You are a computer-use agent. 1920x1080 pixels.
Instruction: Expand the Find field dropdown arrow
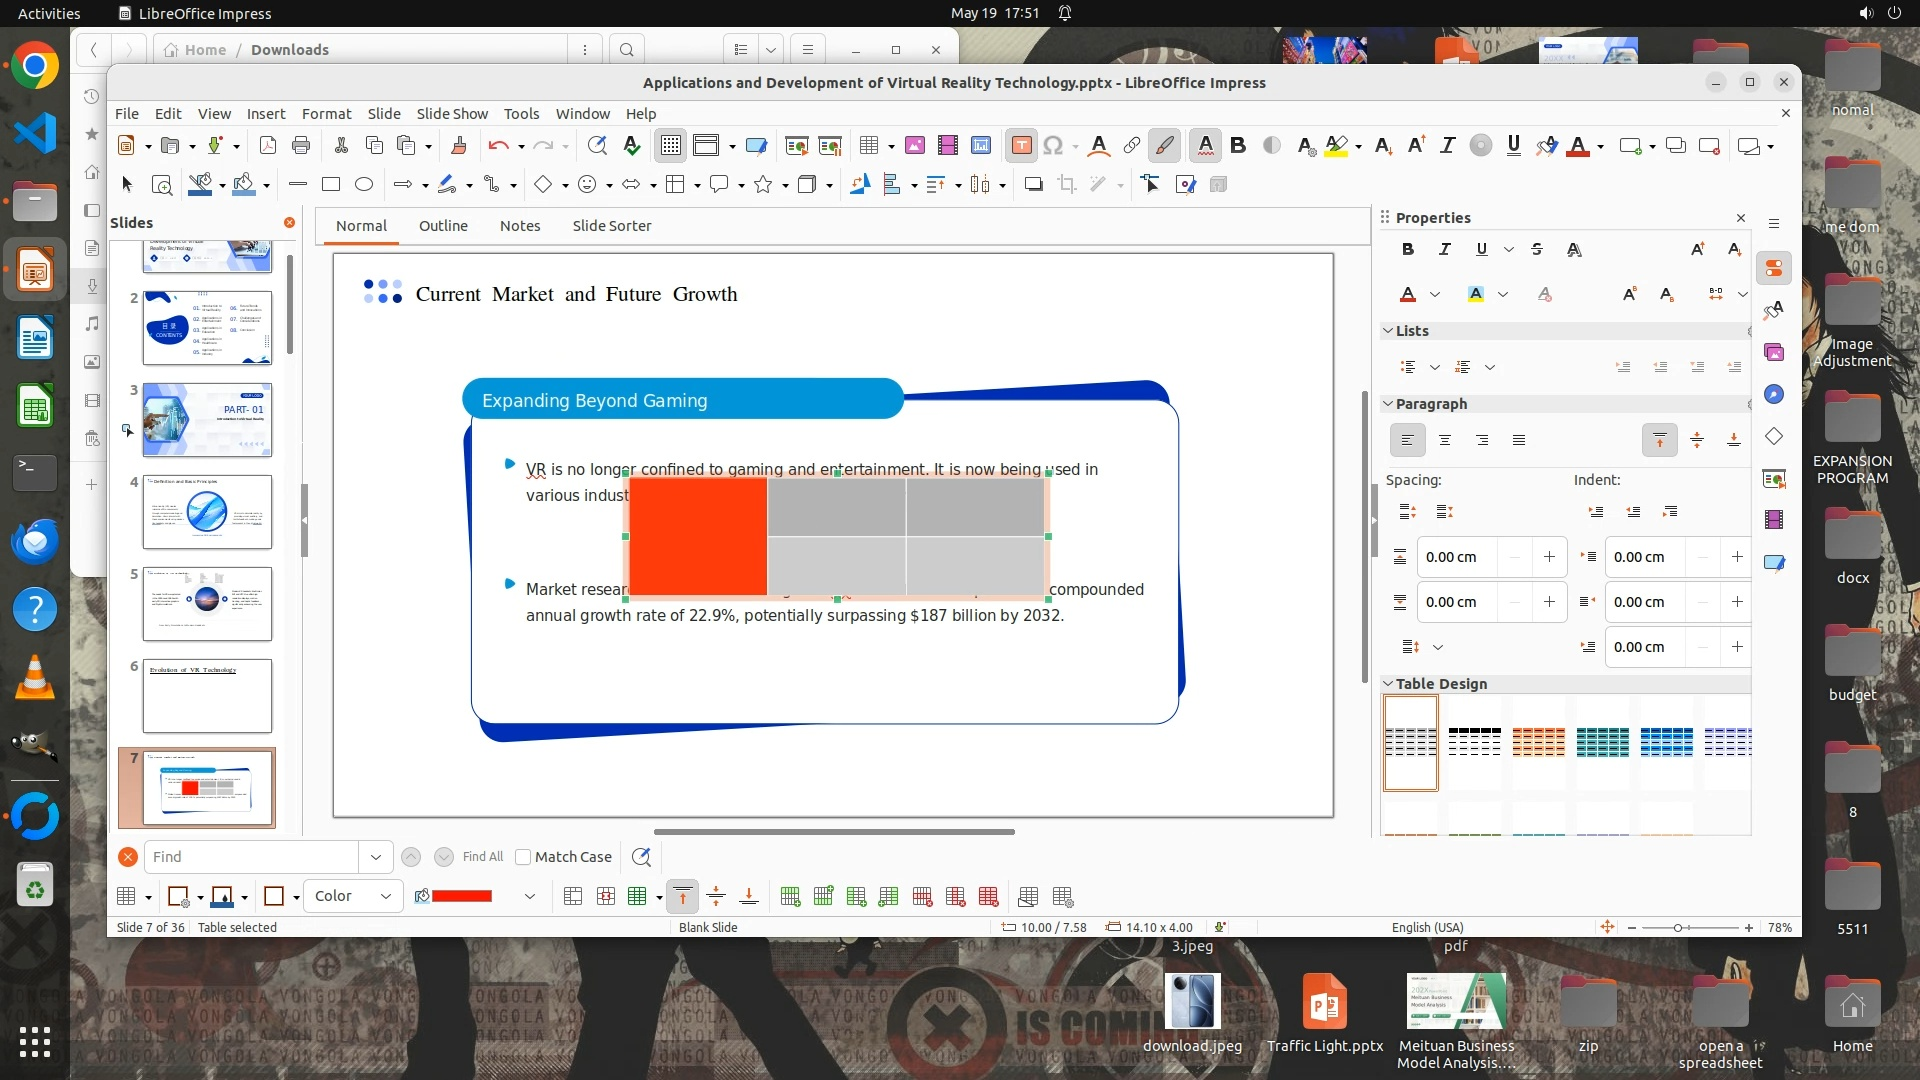tap(375, 857)
